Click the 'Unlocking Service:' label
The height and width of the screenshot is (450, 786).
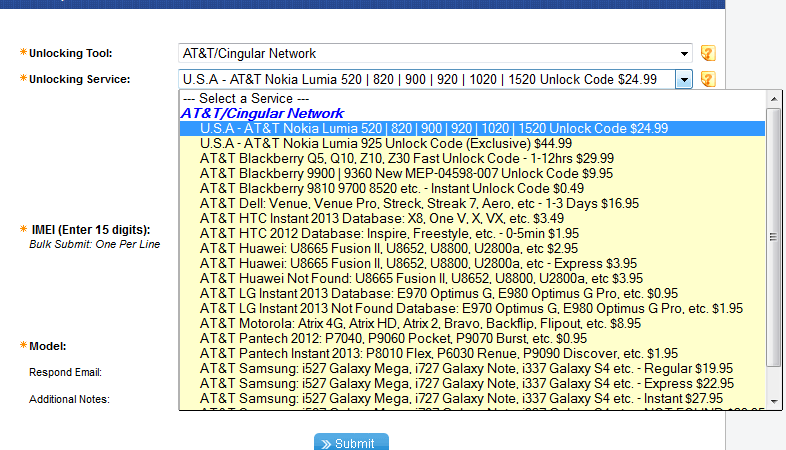[79, 79]
